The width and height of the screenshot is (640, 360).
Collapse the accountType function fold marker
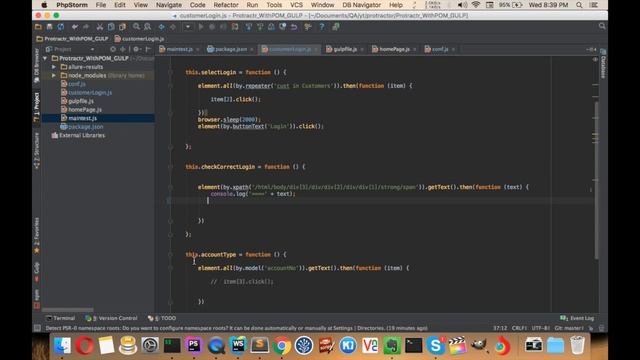171,255
